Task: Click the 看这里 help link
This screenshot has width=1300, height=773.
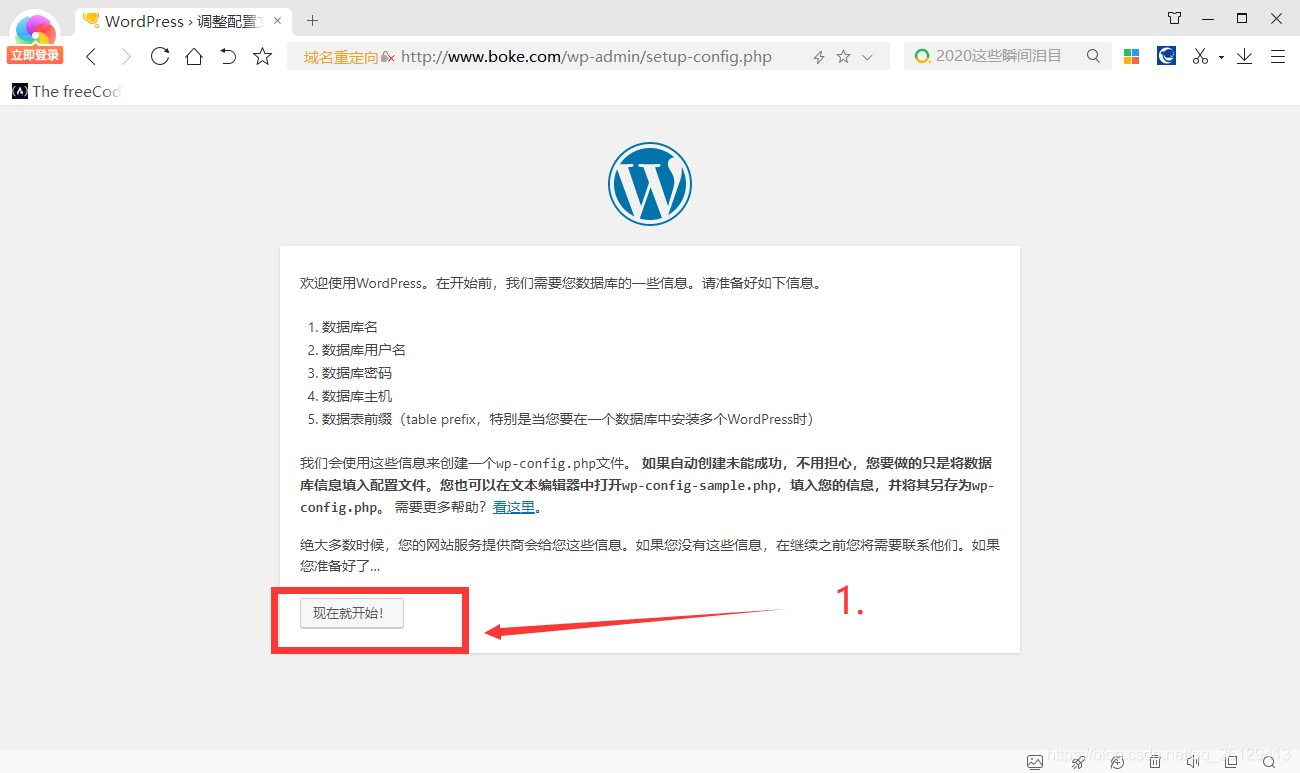Action: tap(514, 507)
